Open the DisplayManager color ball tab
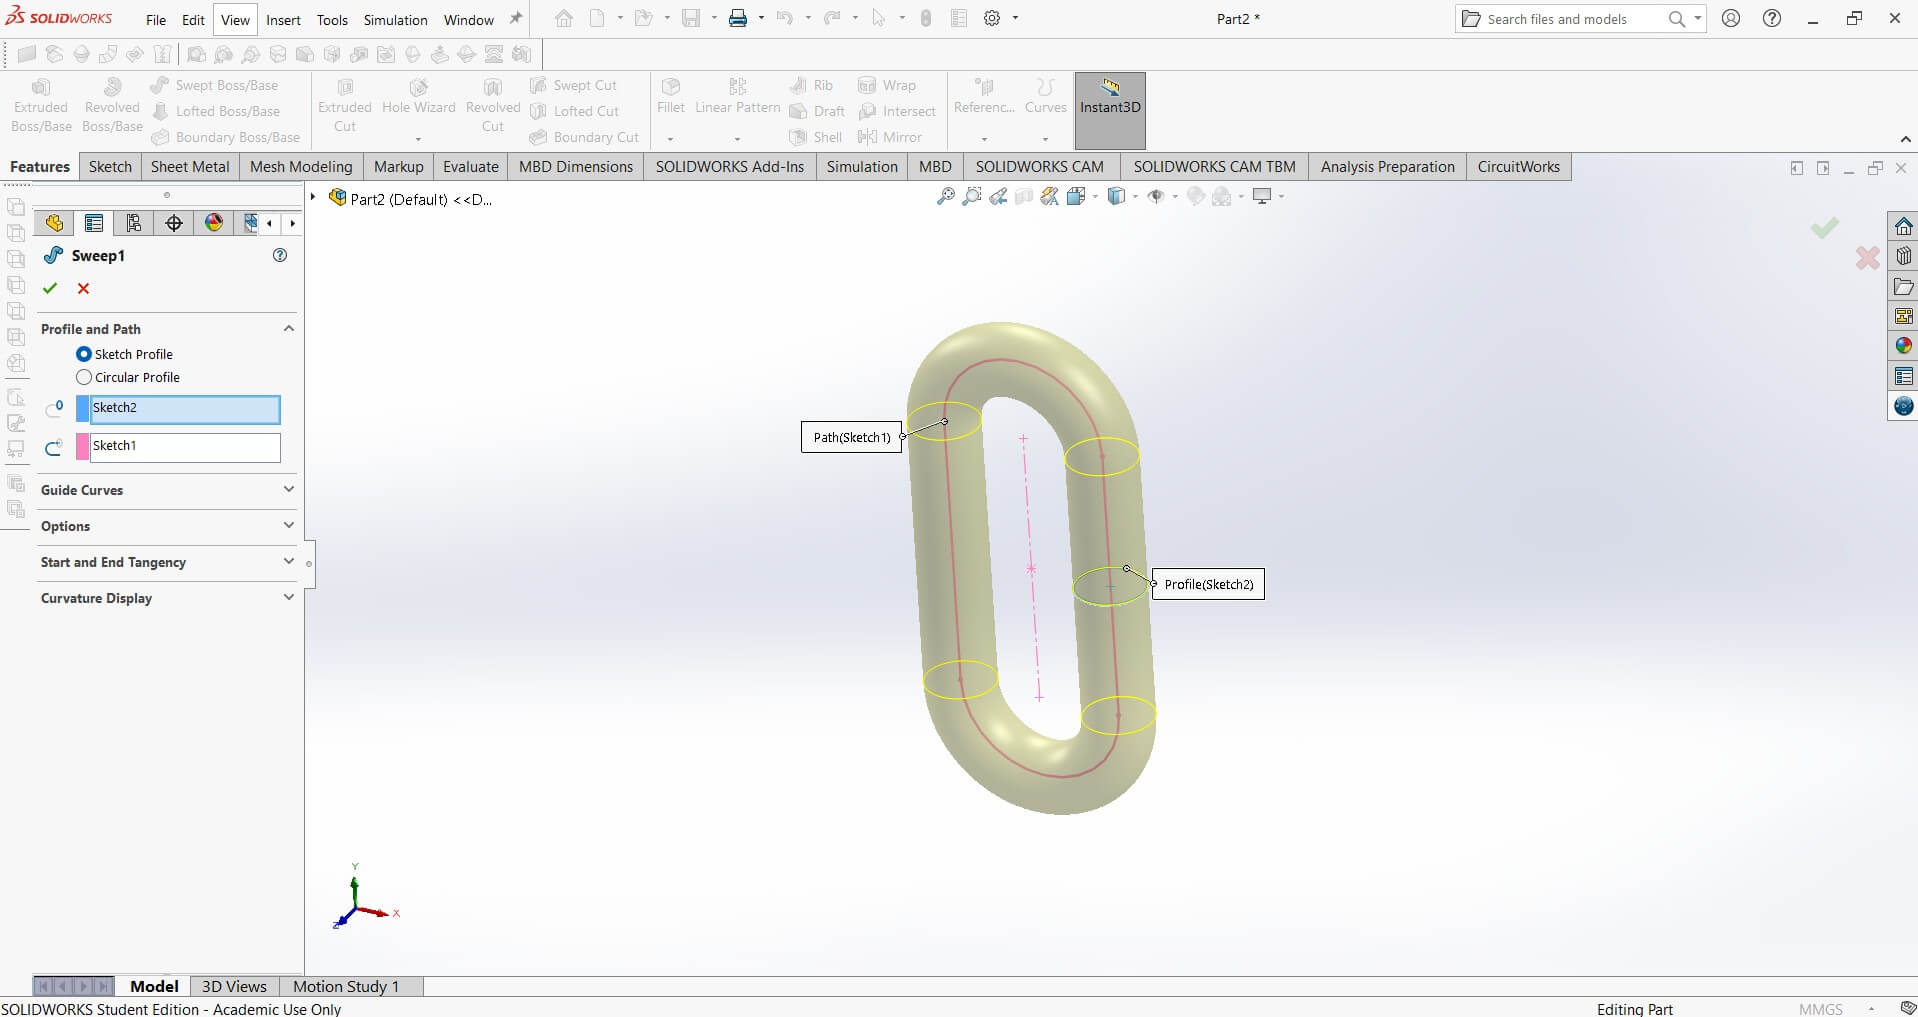Viewport: 1918px width, 1017px height. click(214, 223)
